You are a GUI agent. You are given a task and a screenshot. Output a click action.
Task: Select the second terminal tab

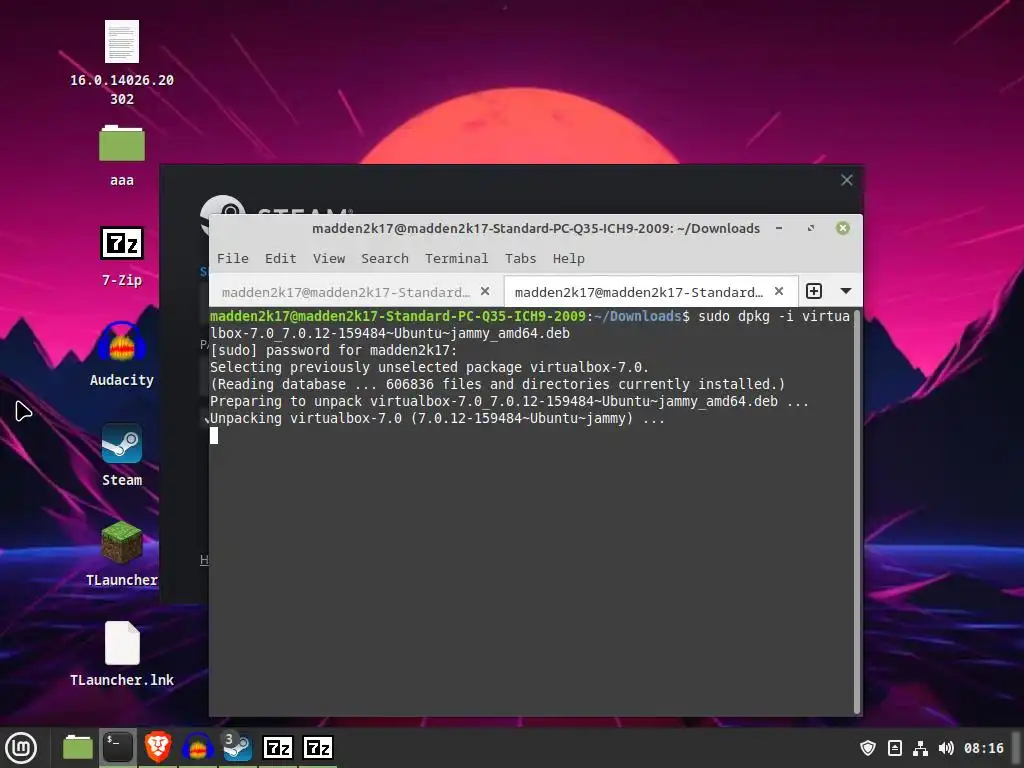pos(650,291)
